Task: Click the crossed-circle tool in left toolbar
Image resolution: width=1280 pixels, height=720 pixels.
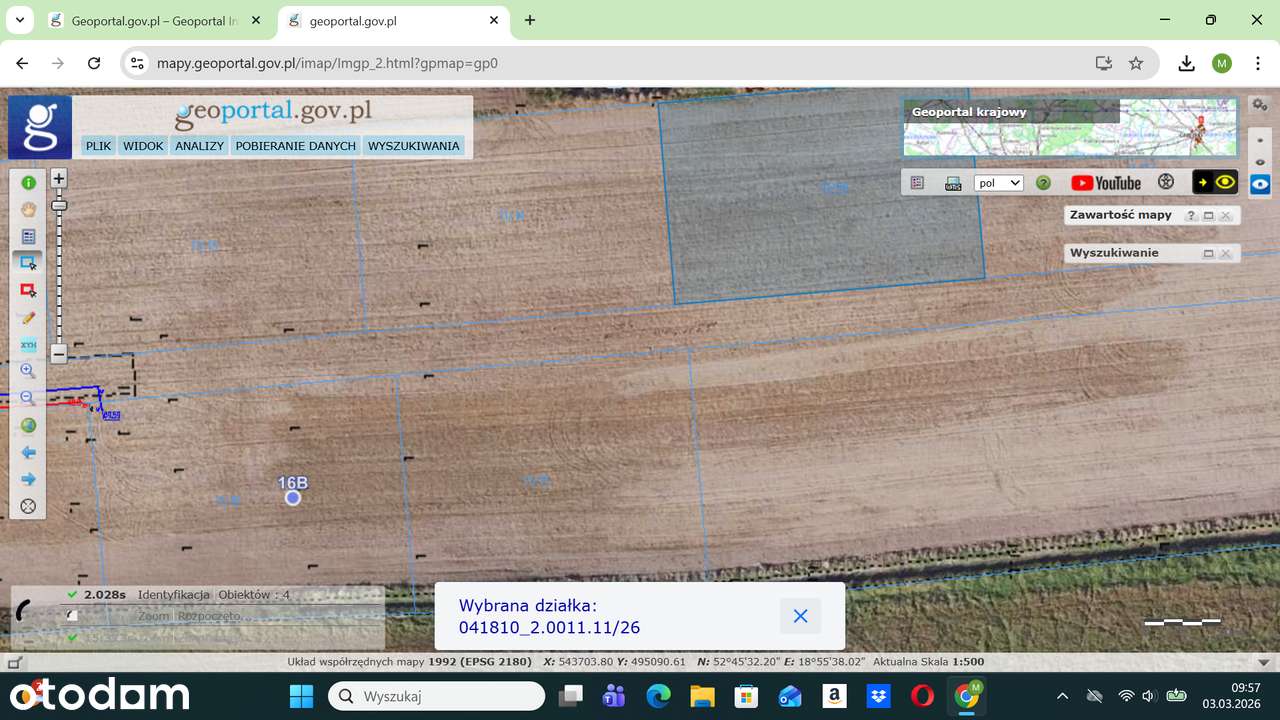Action: [x=28, y=506]
